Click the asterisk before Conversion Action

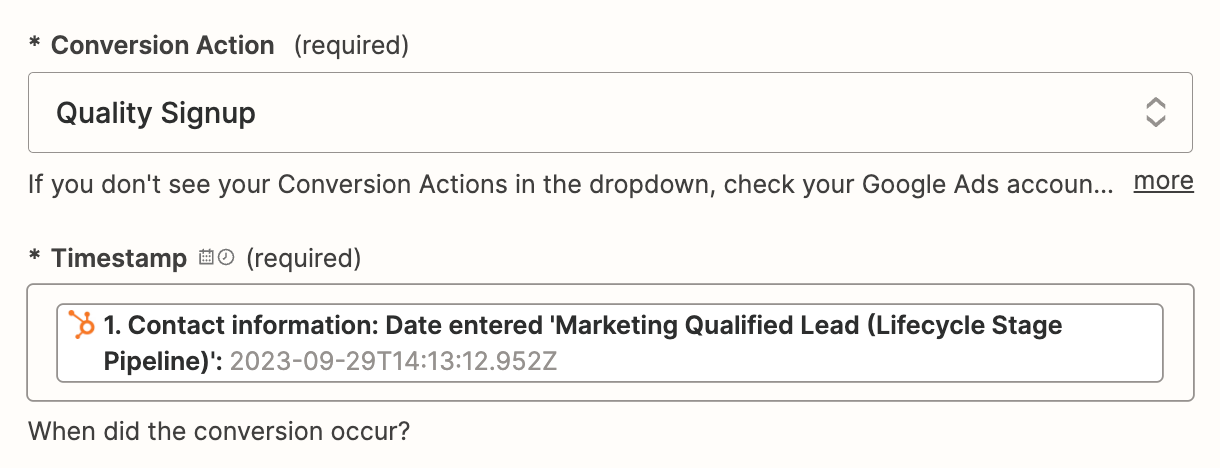tap(34, 47)
